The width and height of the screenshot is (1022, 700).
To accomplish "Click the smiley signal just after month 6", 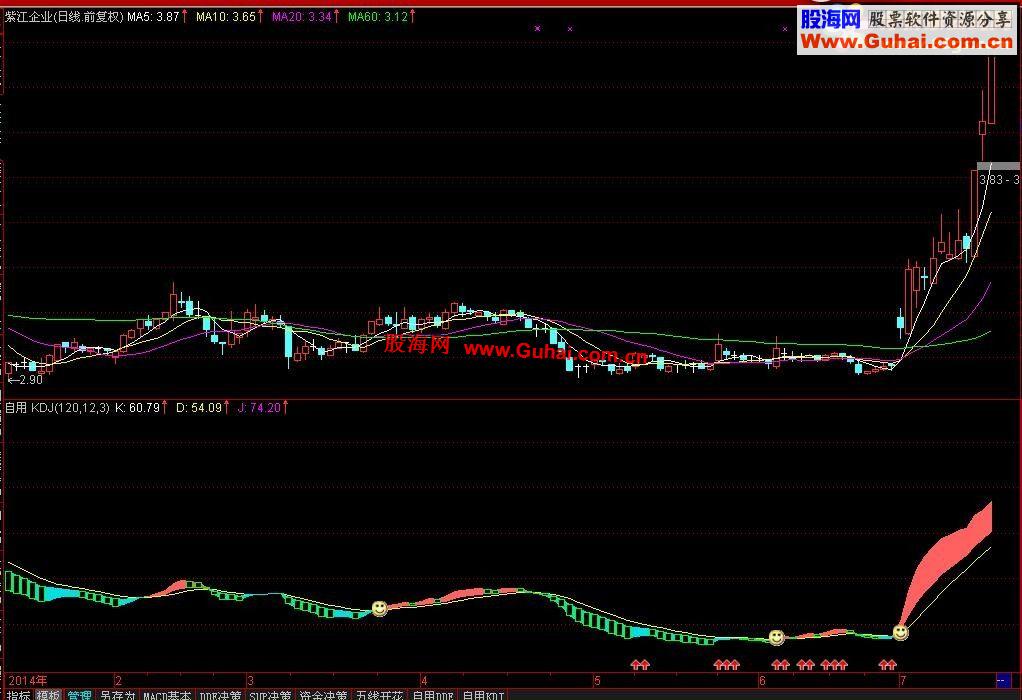I will [776, 637].
